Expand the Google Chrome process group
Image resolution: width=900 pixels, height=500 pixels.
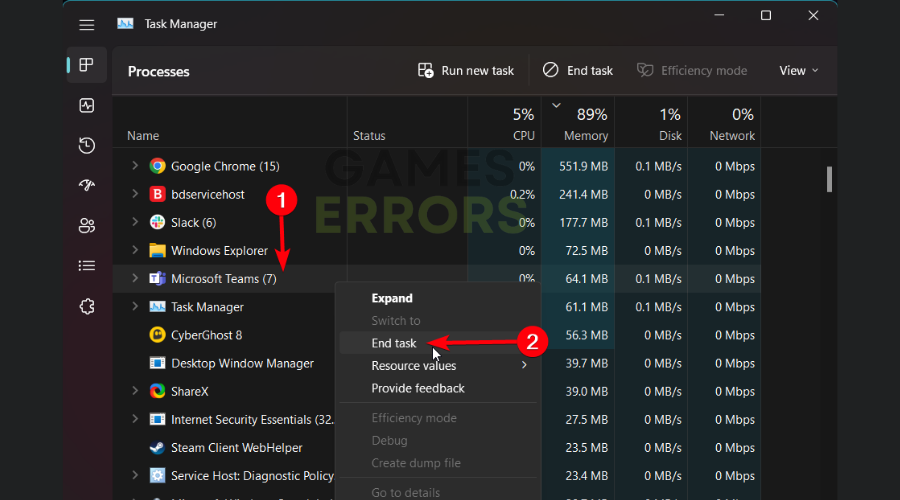coord(135,166)
